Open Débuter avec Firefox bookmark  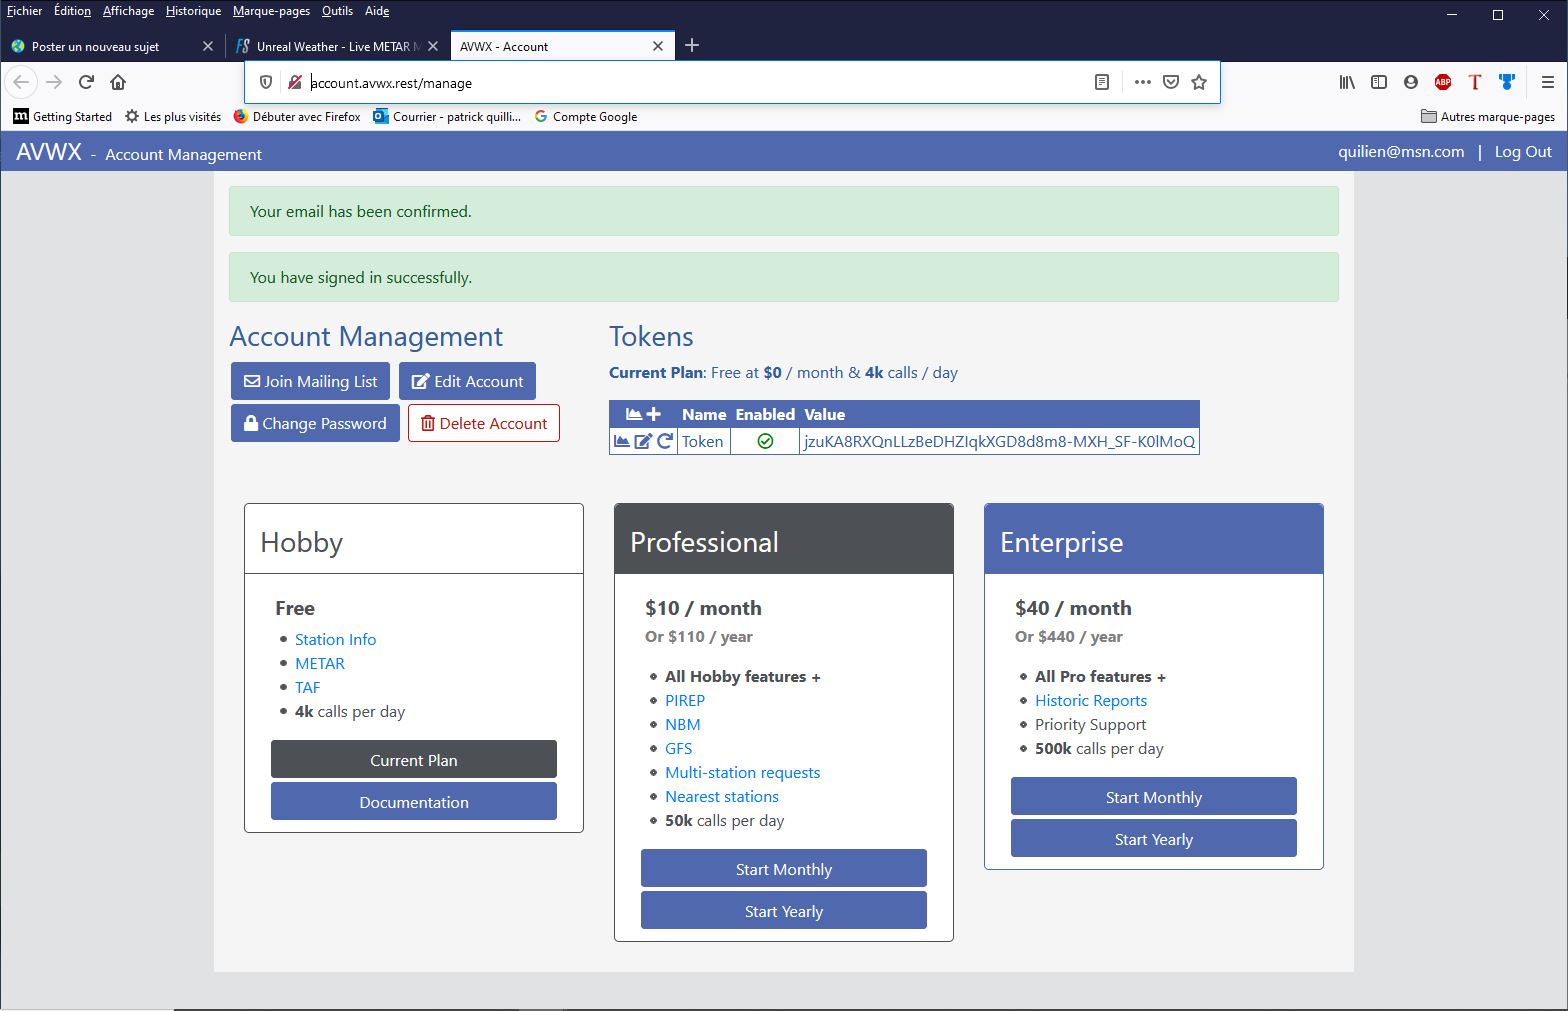297,116
